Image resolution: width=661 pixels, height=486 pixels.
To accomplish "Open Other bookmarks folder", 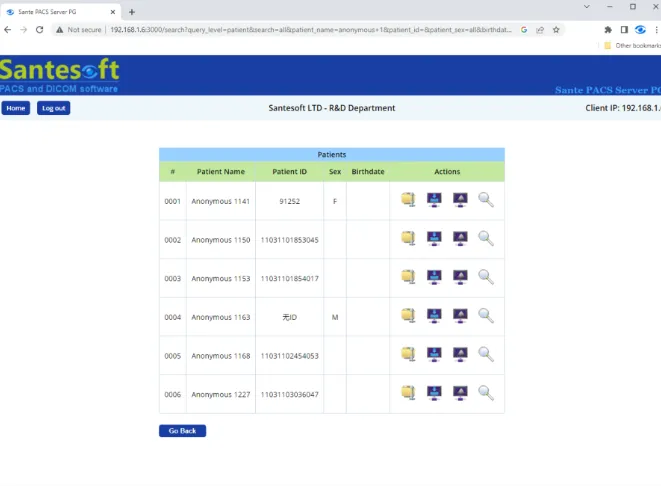I will coord(632,46).
